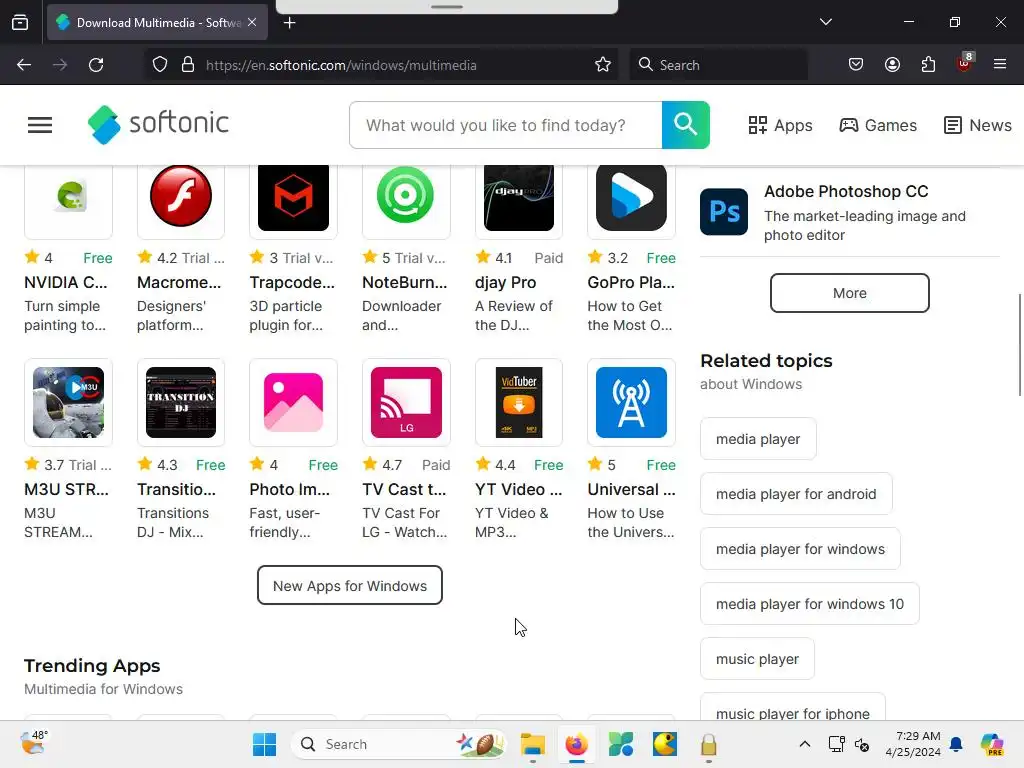1024x768 pixels.
Task: Open the TV Cast for LG icon
Action: point(406,402)
